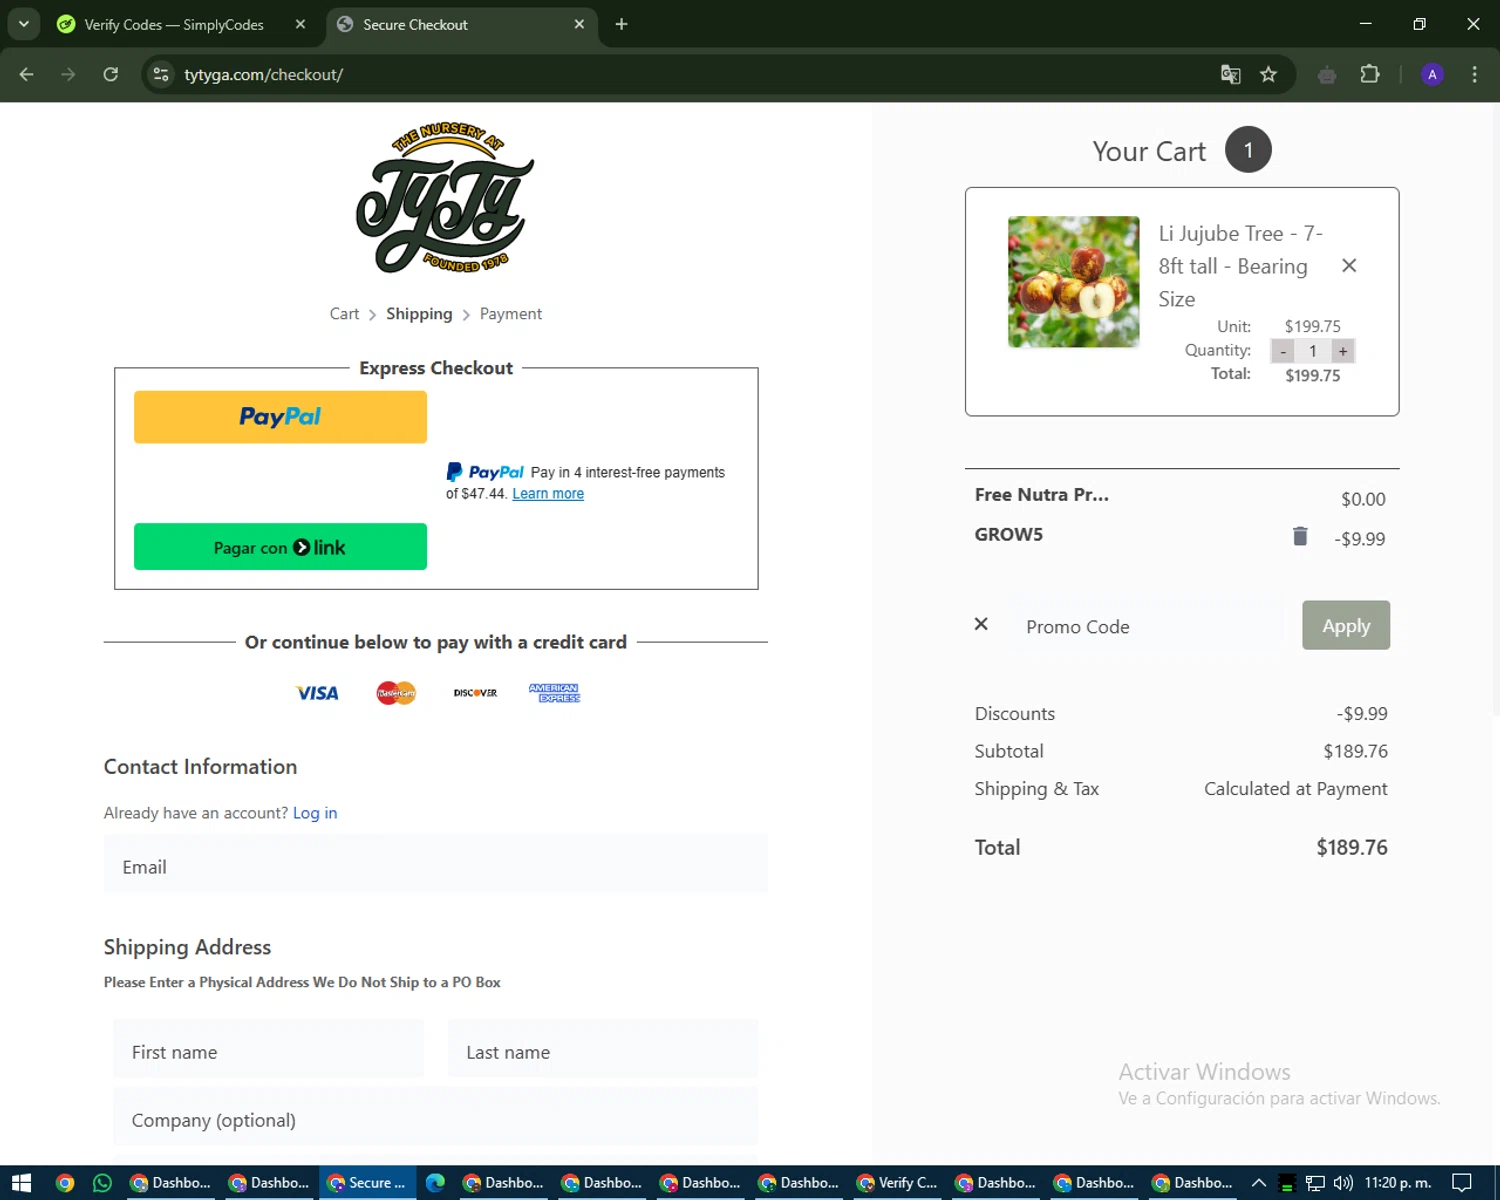Reload the checkout page
Viewport: 1500px width, 1200px height.
point(111,74)
